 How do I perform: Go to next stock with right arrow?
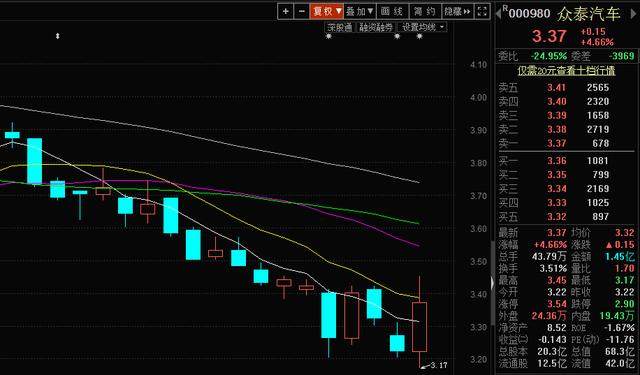click(x=633, y=14)
